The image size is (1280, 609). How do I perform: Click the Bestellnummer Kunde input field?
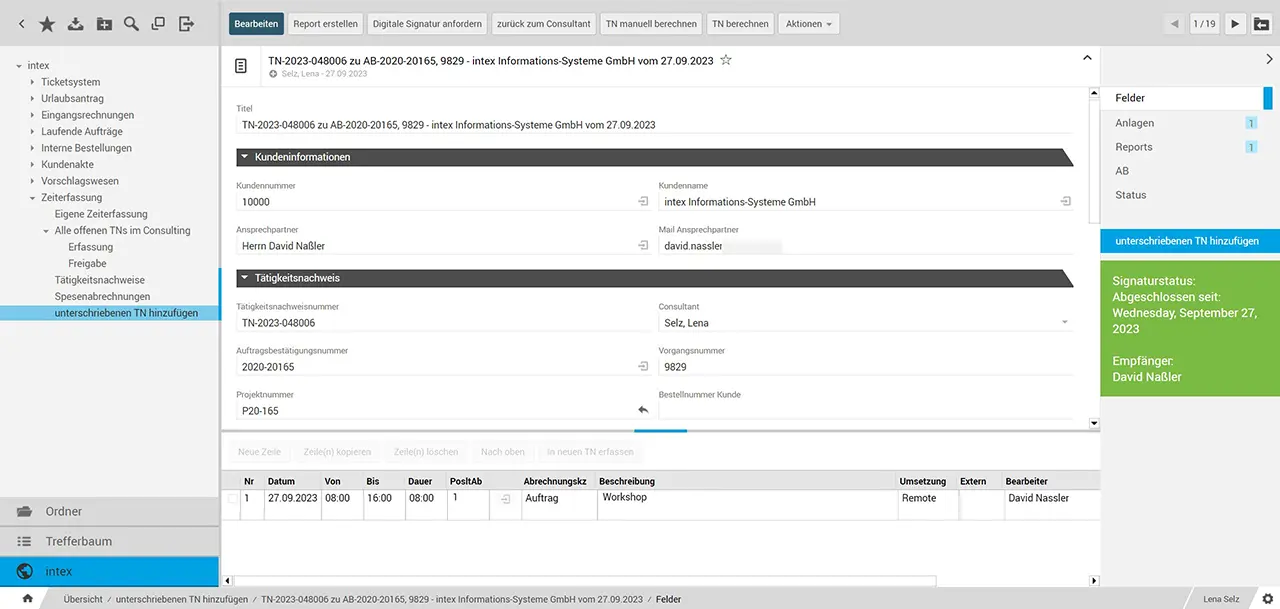tap(864, 410)
